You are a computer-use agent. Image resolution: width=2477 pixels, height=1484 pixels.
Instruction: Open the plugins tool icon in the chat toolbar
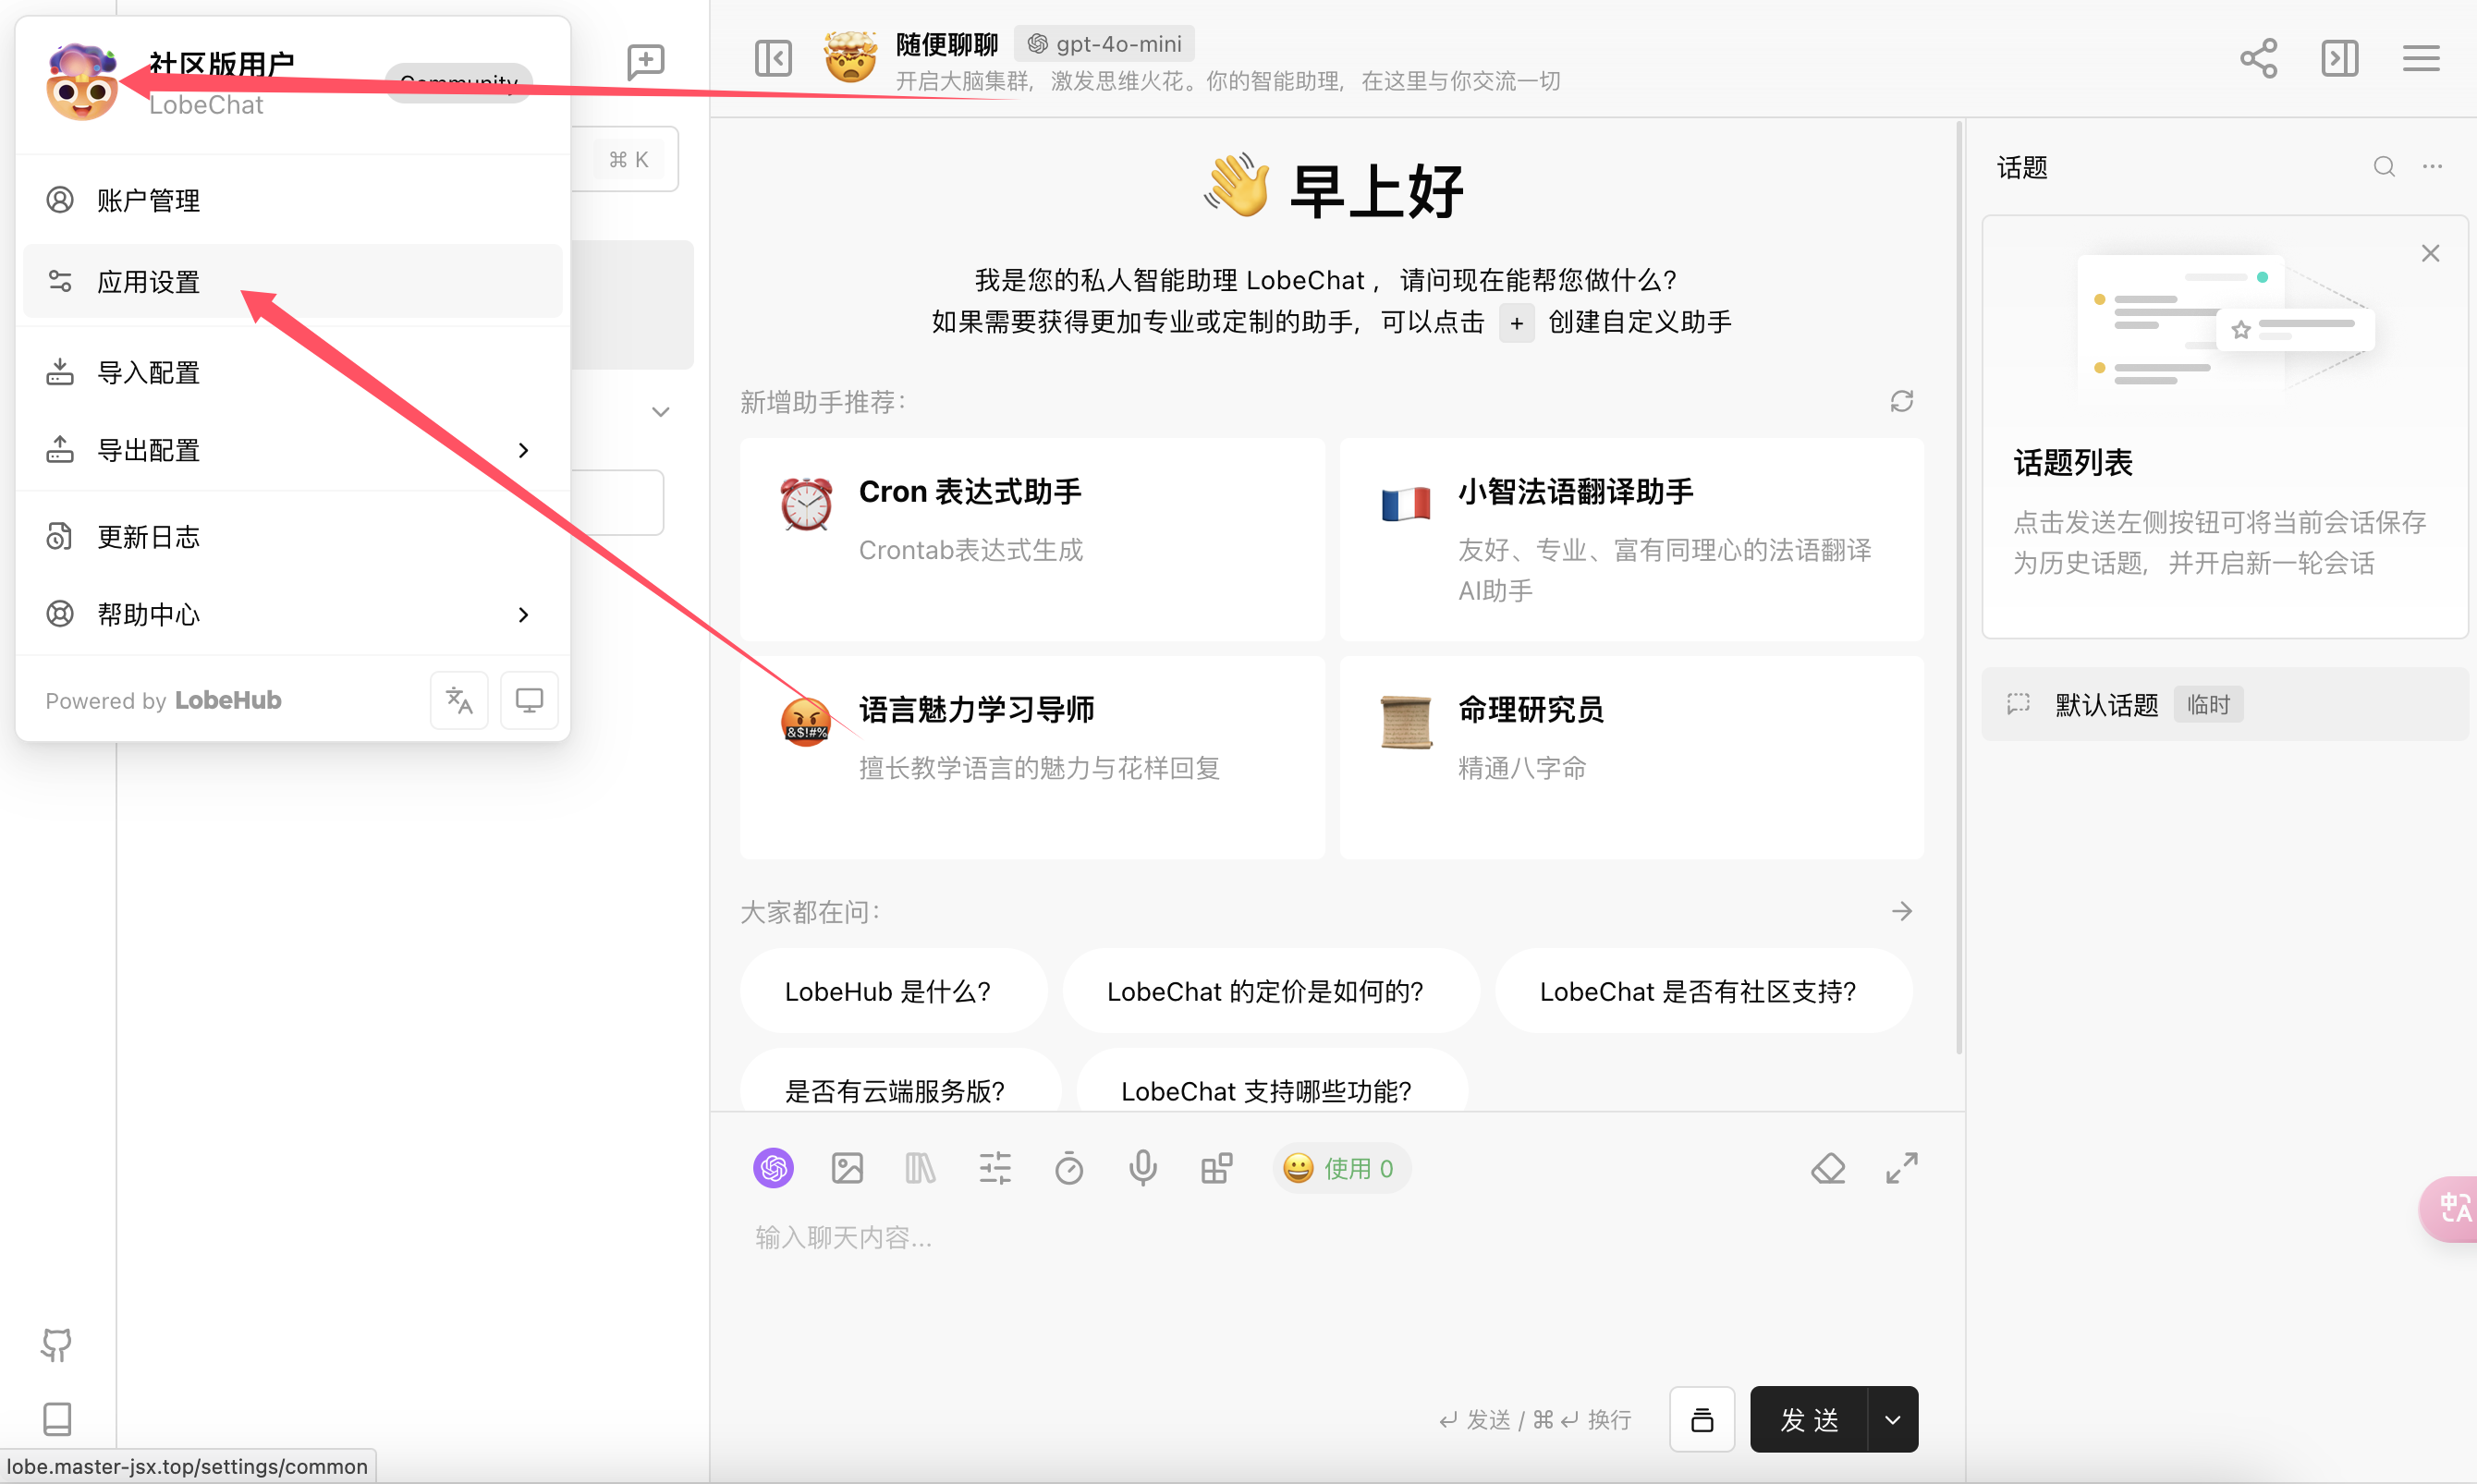point(1216,1168)
